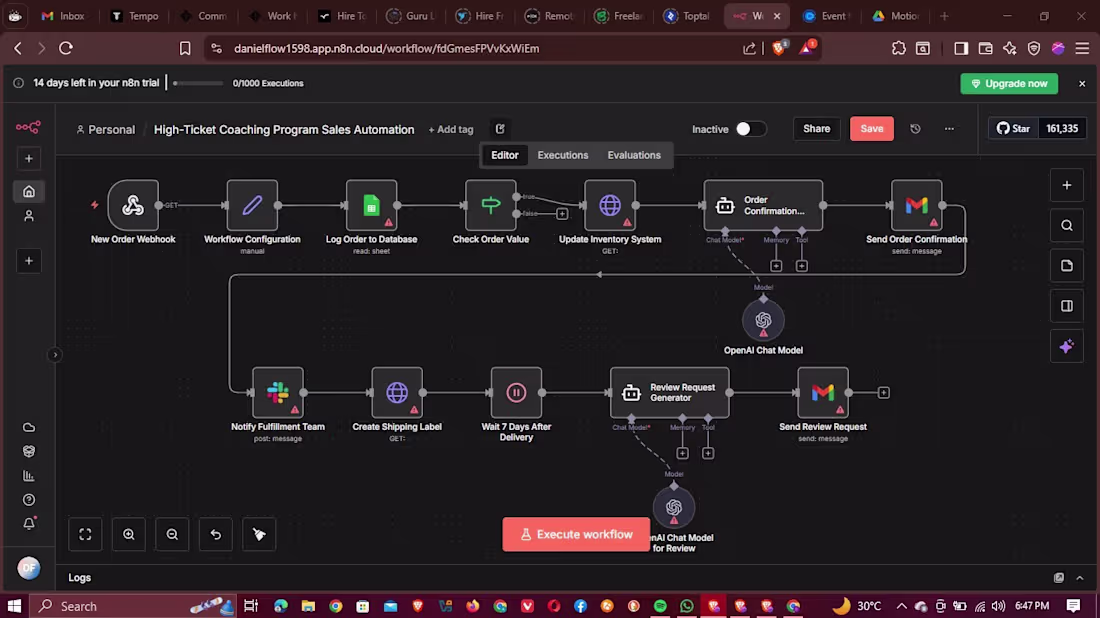Click the tidy up nodes icon
The width and height of the screenshot is (1100, 618).
[259, 535]
